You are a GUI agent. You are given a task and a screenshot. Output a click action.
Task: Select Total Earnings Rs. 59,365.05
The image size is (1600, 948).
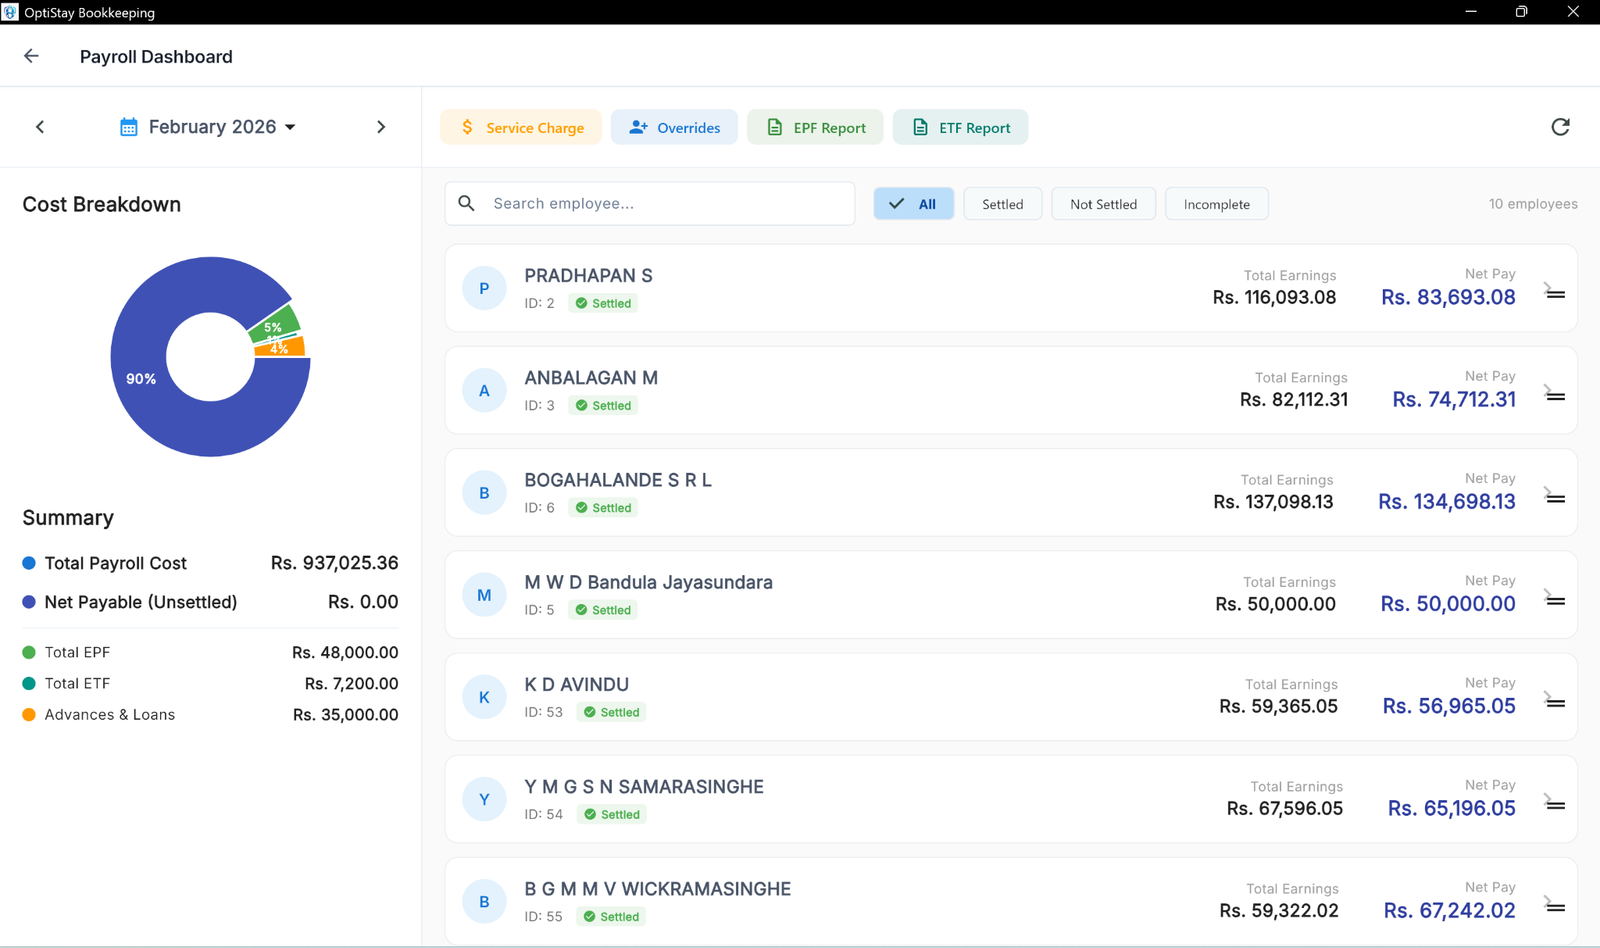pos(1278,706)
